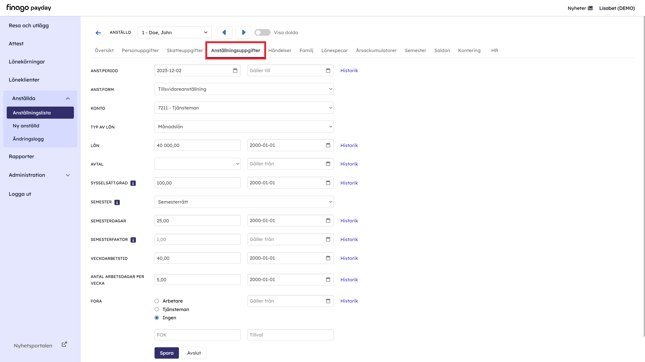Click the Avslut button
This screenshot has width=645, height=362.
(194, 353)
